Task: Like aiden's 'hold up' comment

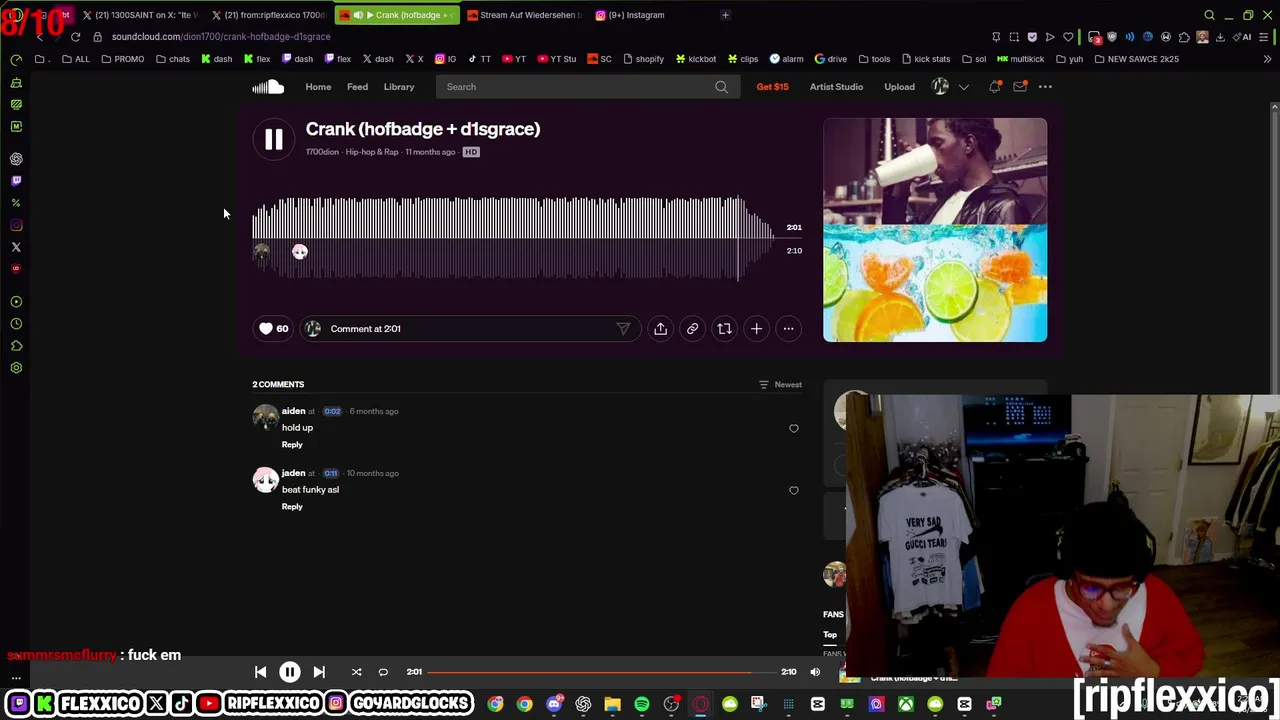Action: (x=794, y=428)
